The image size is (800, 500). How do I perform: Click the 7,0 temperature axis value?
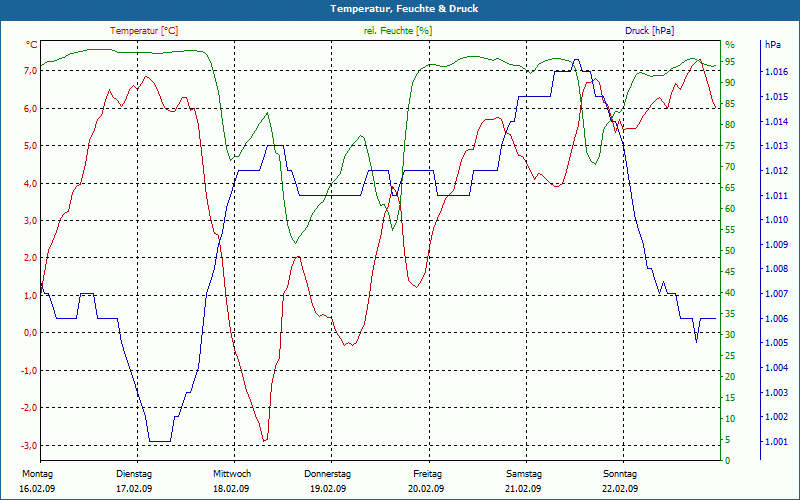pos(31,71)
